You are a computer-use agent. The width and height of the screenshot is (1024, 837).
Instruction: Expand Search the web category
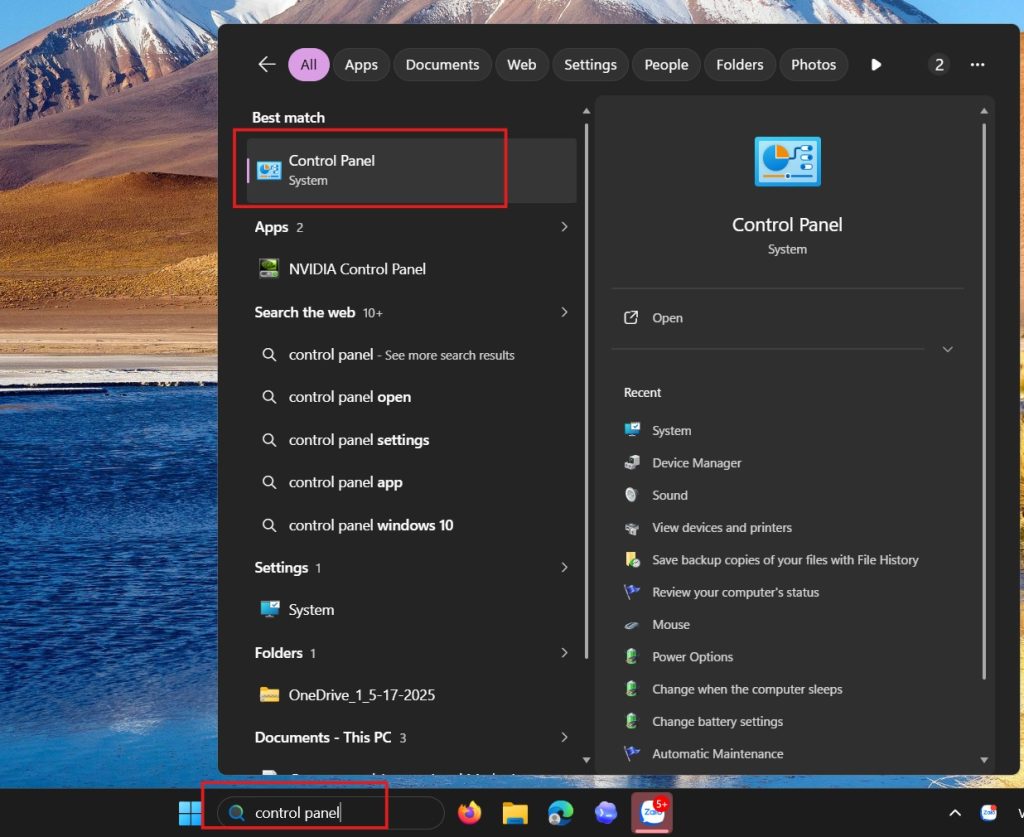564,312
